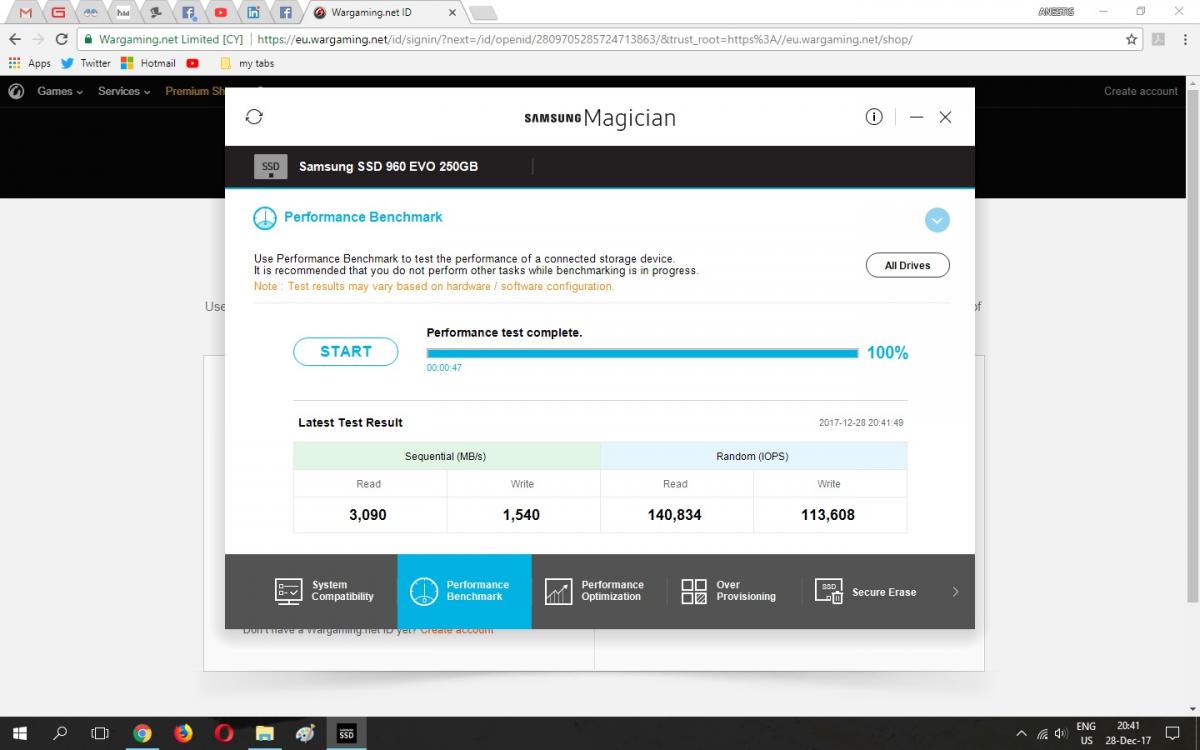Open the Paint app taskbar icon
1200x750 pixels.
[x=305, y=733]
